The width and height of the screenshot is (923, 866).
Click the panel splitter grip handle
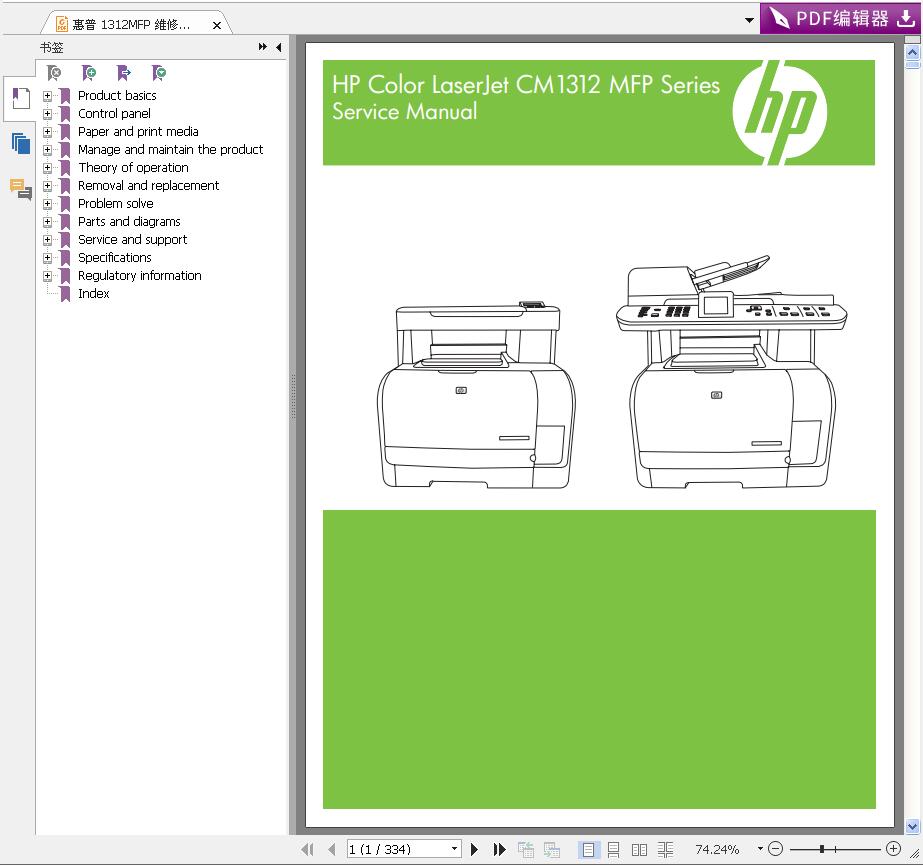point(293,396)
